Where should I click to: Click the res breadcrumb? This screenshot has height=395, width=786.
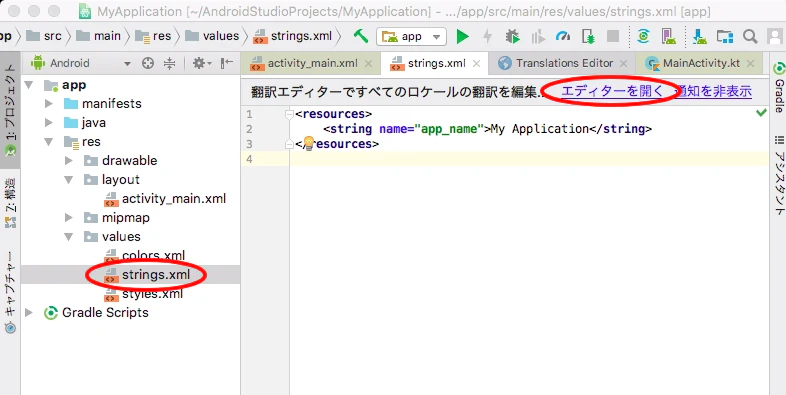(x=153, y=37)
